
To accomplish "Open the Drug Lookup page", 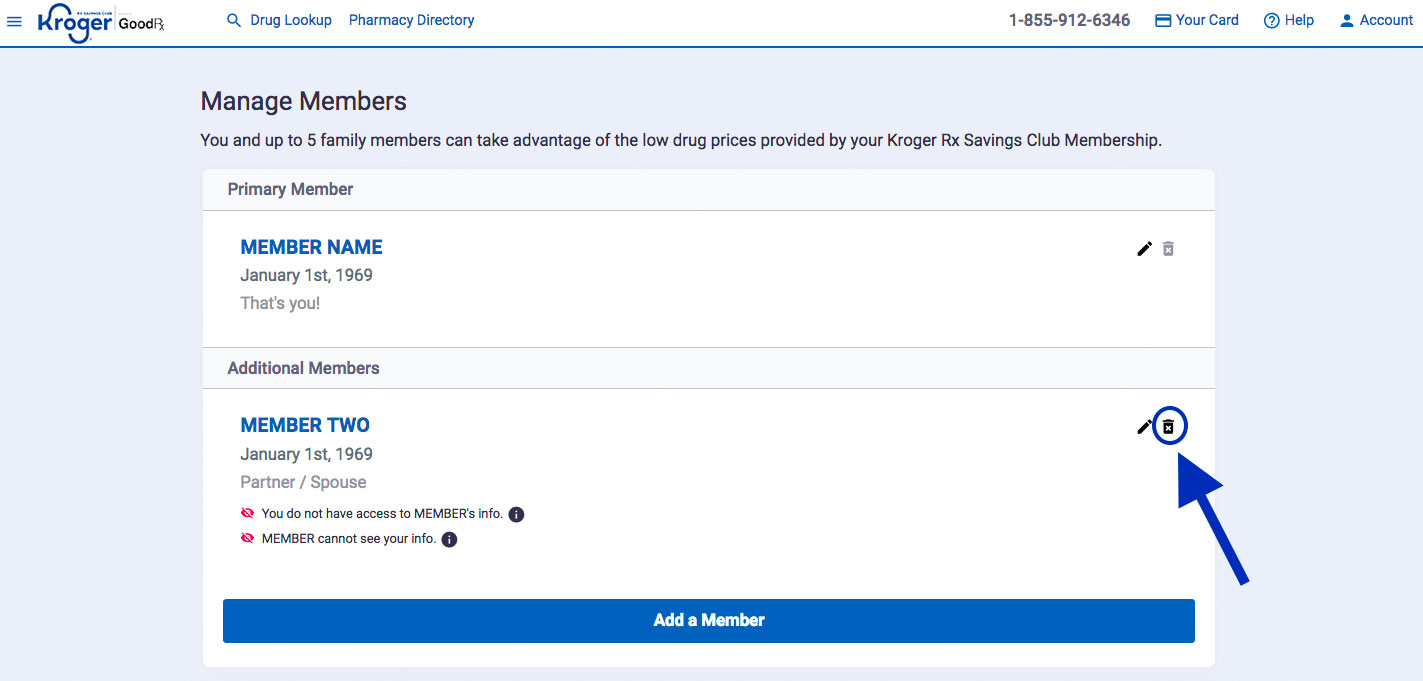I will [x=291, y=20].
